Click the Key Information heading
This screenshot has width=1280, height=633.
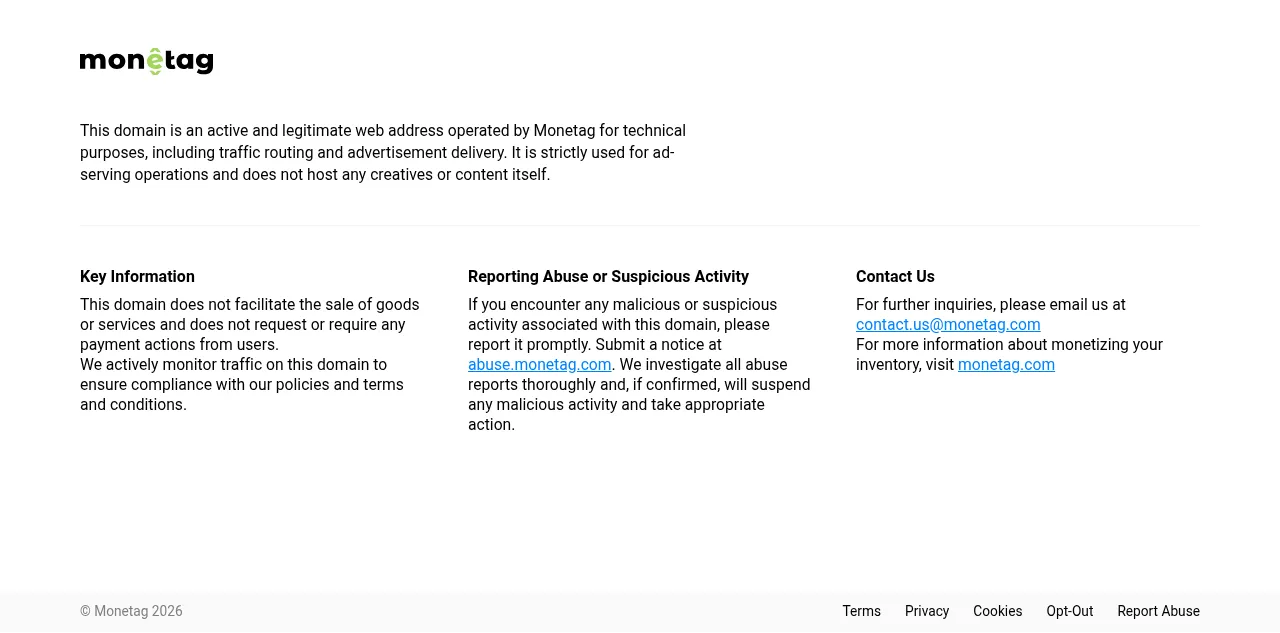click(x=137, y=277)
